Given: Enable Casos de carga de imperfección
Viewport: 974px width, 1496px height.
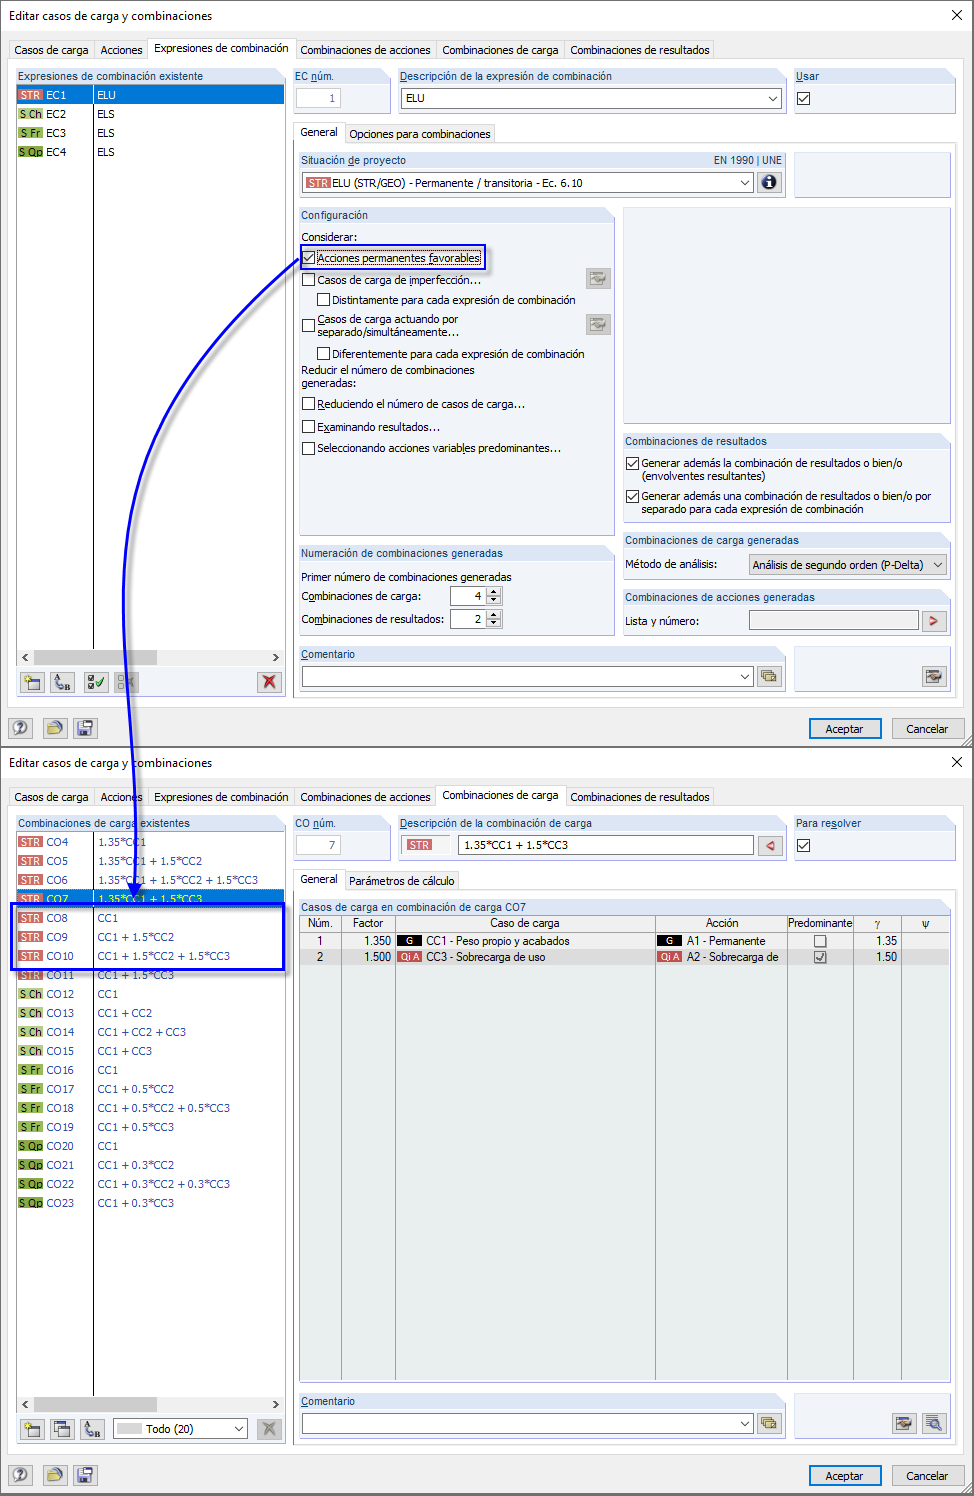Looking at the screenshot, I should coord(309,280).
